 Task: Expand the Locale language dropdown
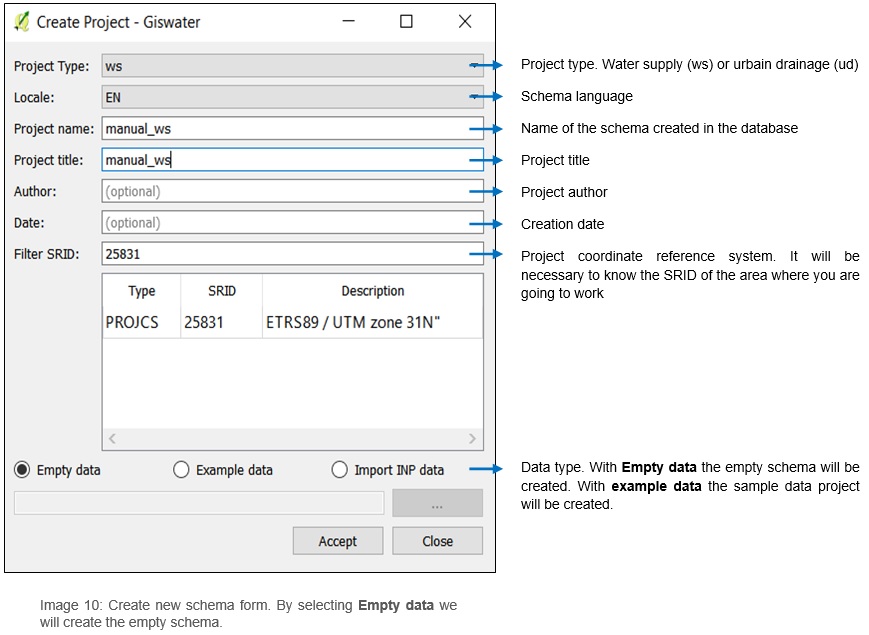click(x=292, y=98)
